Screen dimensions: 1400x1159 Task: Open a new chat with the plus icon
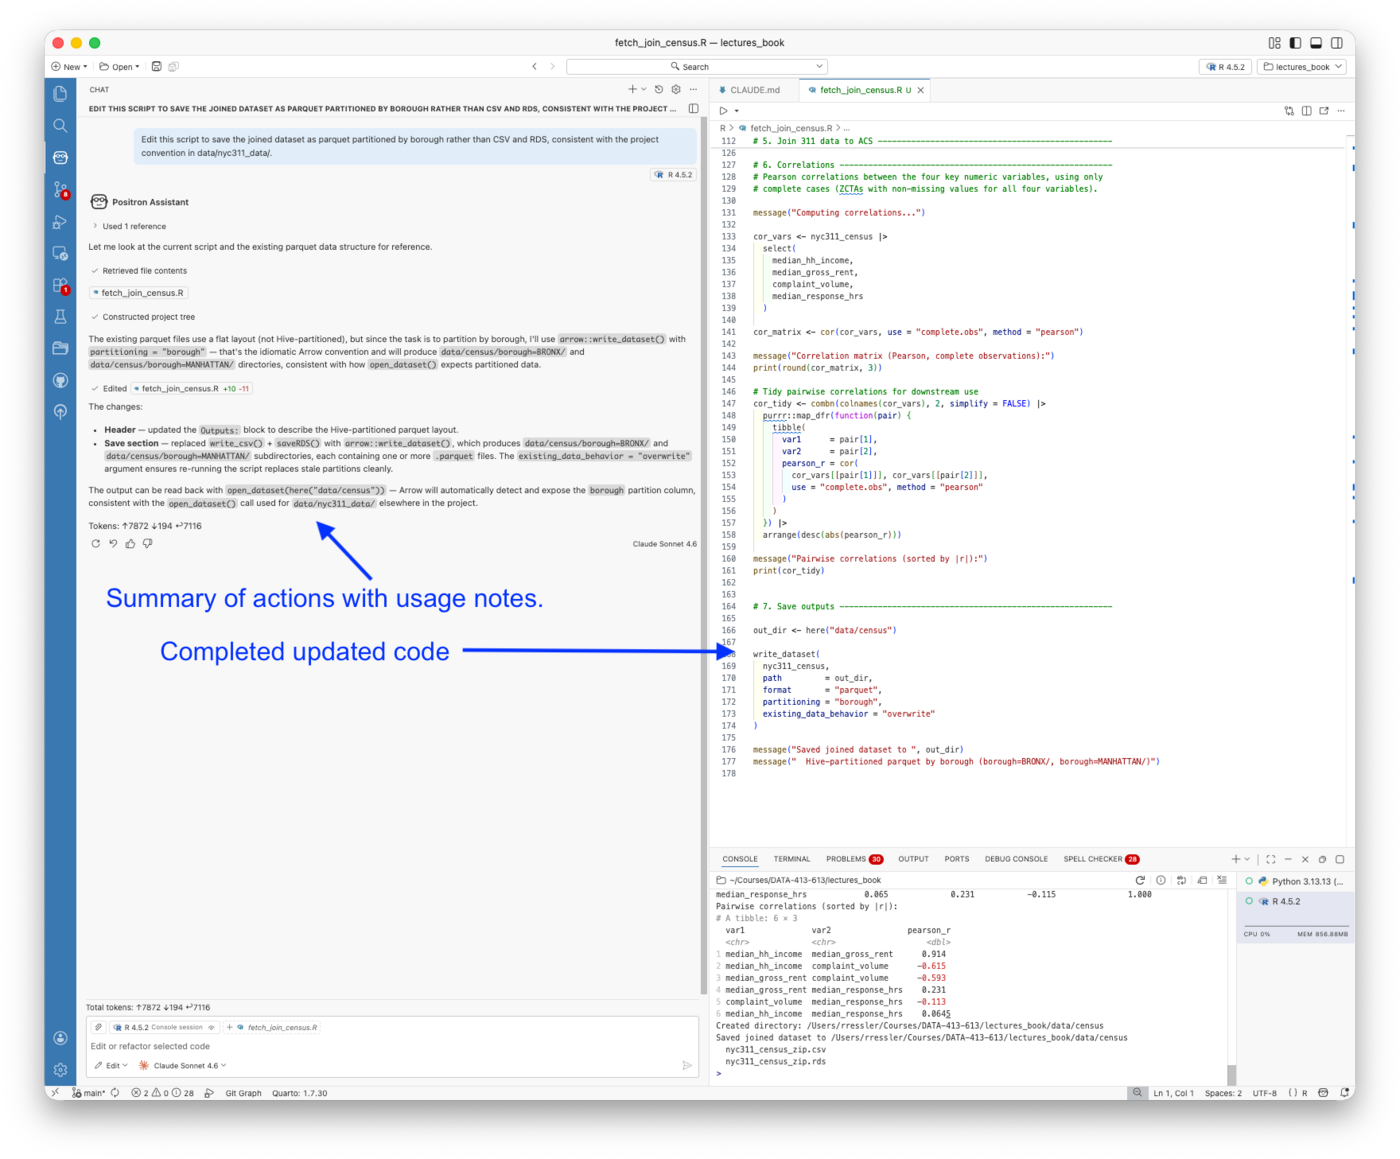coord(631,89)
